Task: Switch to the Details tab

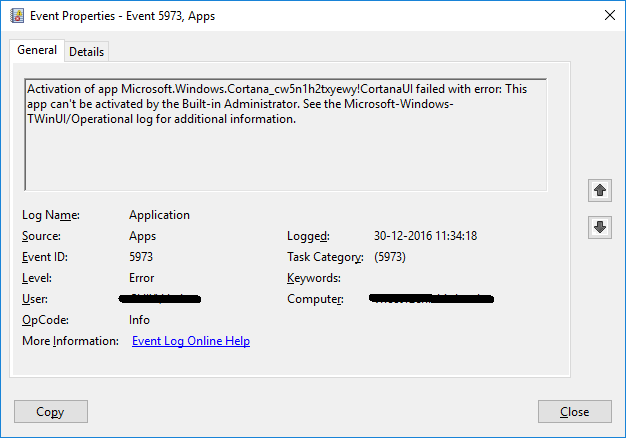Action: click(86, 52)
